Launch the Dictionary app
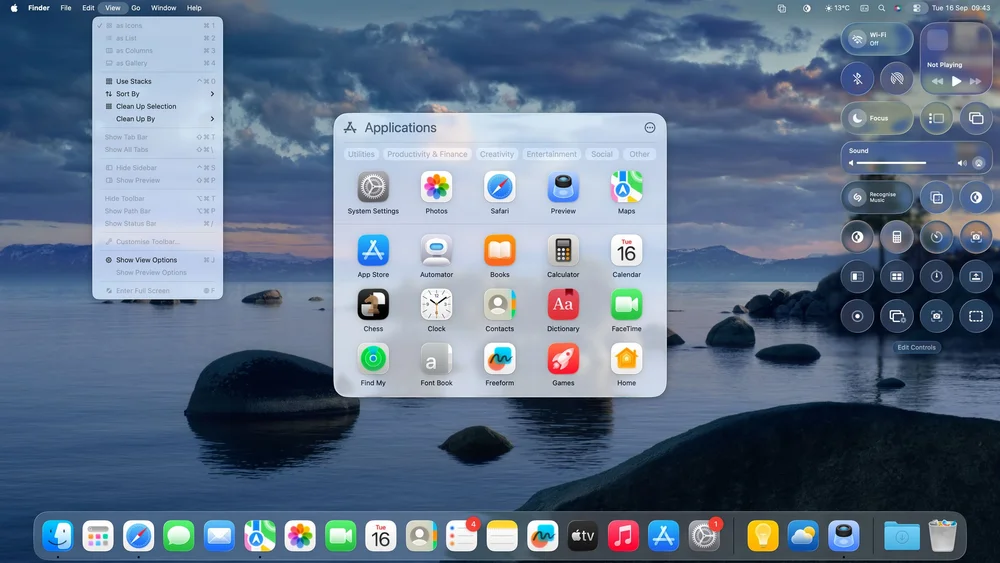The height and width of the screenshot is (563, 1000). (563, 305)
